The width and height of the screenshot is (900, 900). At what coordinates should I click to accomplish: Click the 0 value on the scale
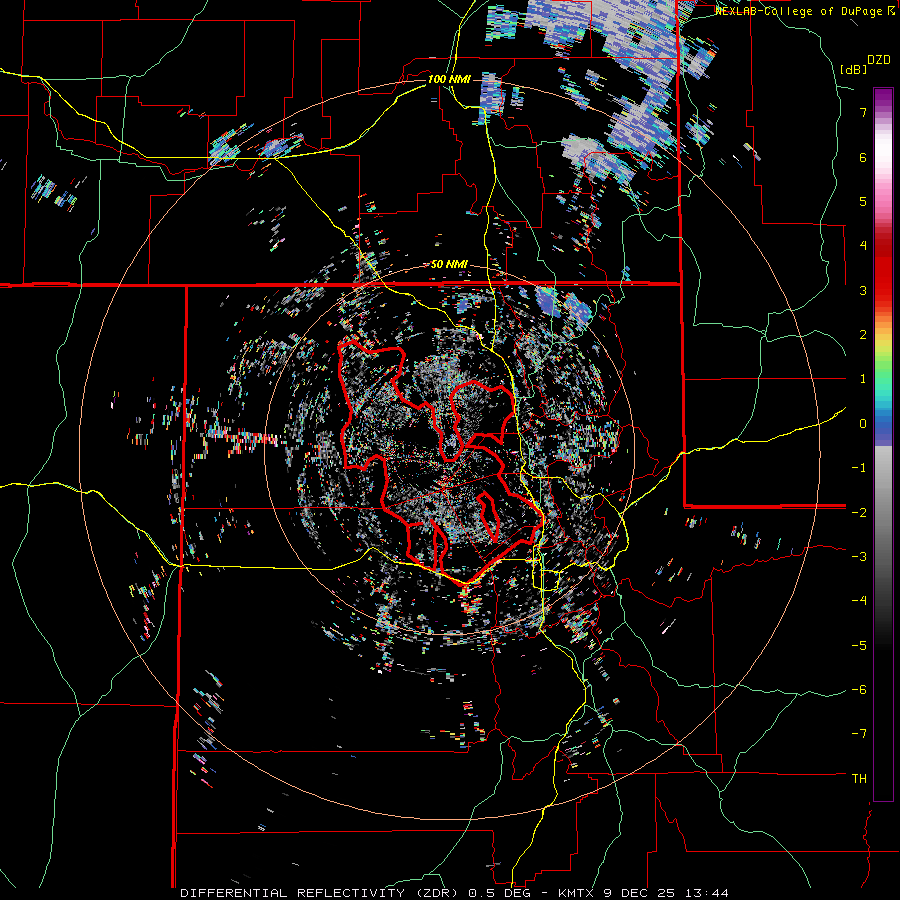point(863,424)
